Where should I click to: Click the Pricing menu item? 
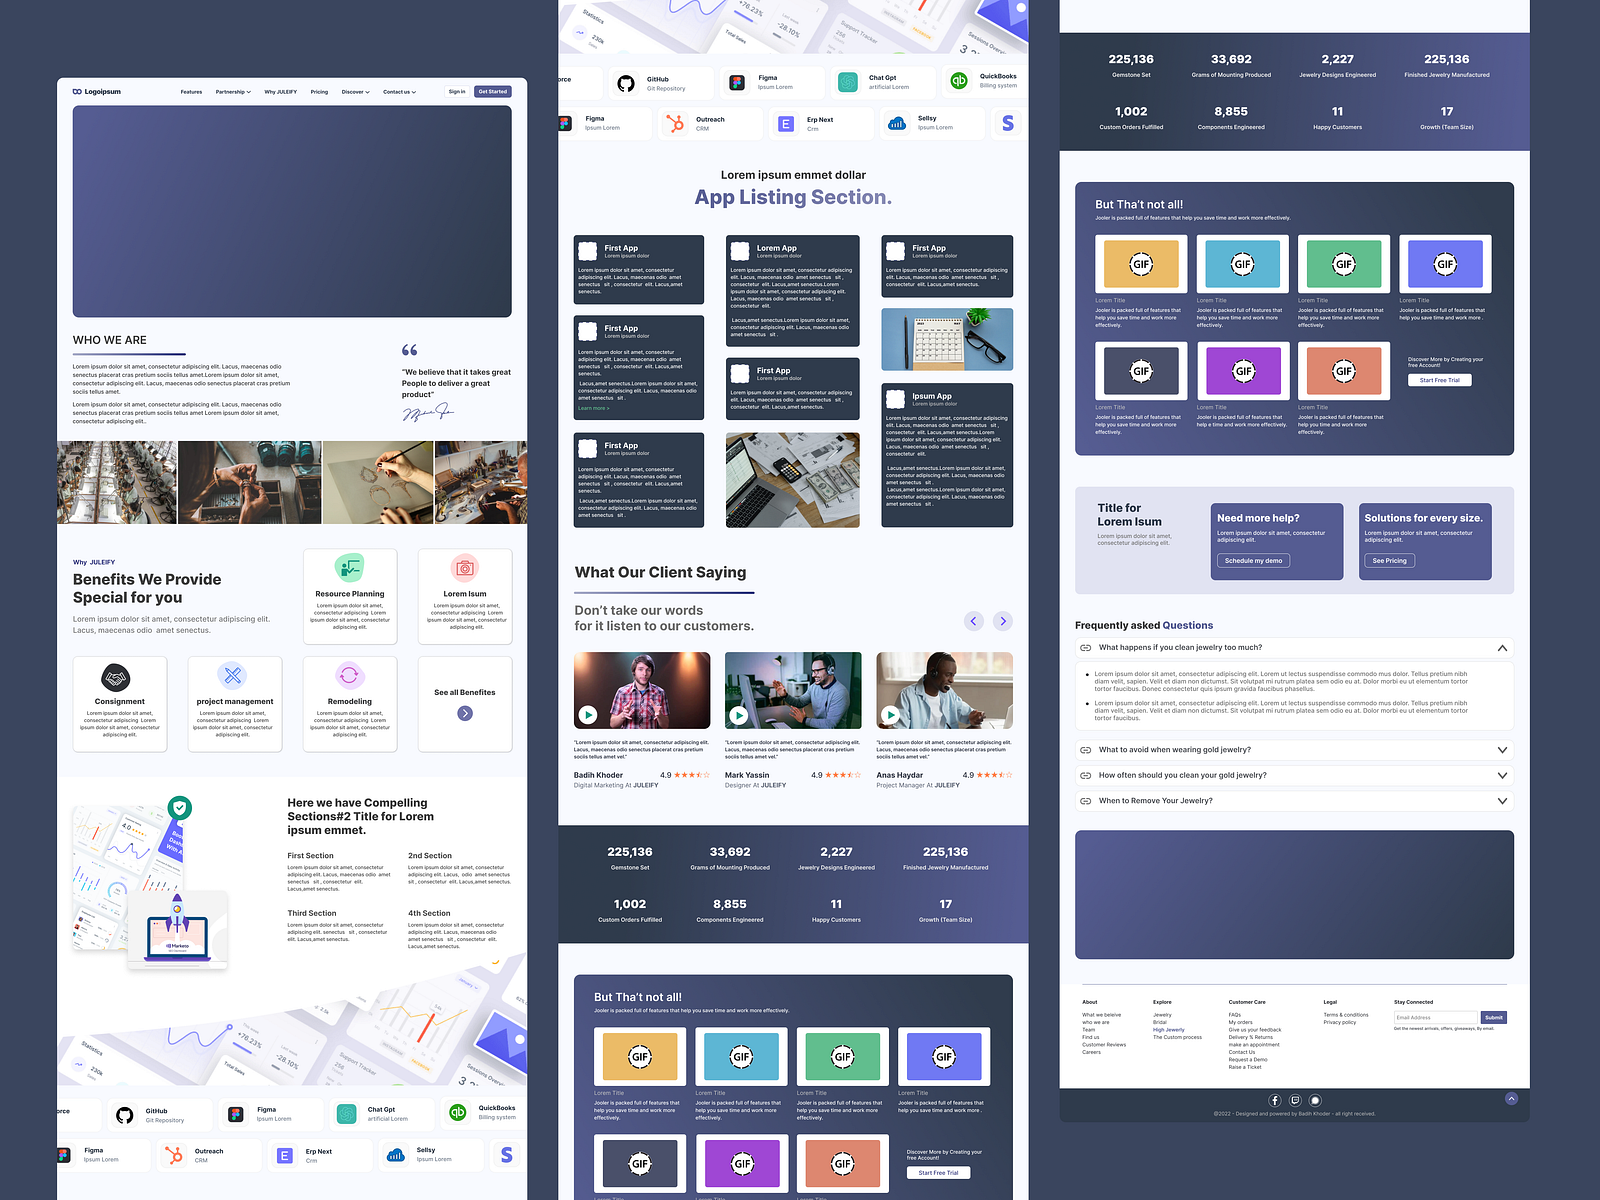(319, 91)
